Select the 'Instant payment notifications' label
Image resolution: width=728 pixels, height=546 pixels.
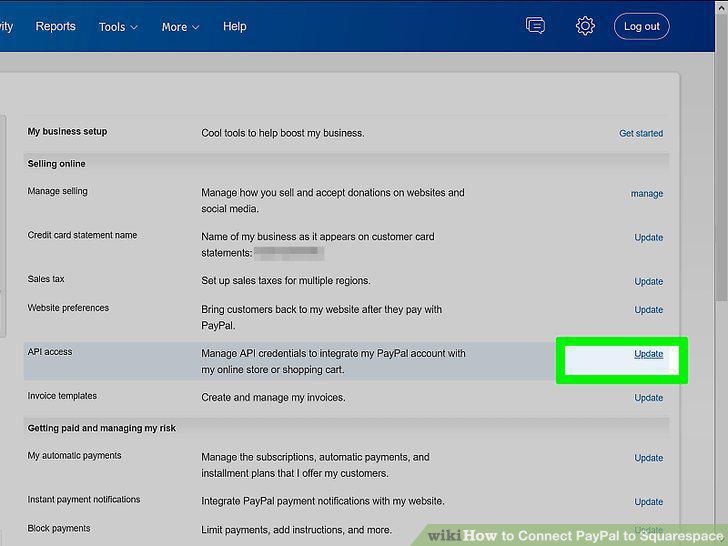point(84,500)
